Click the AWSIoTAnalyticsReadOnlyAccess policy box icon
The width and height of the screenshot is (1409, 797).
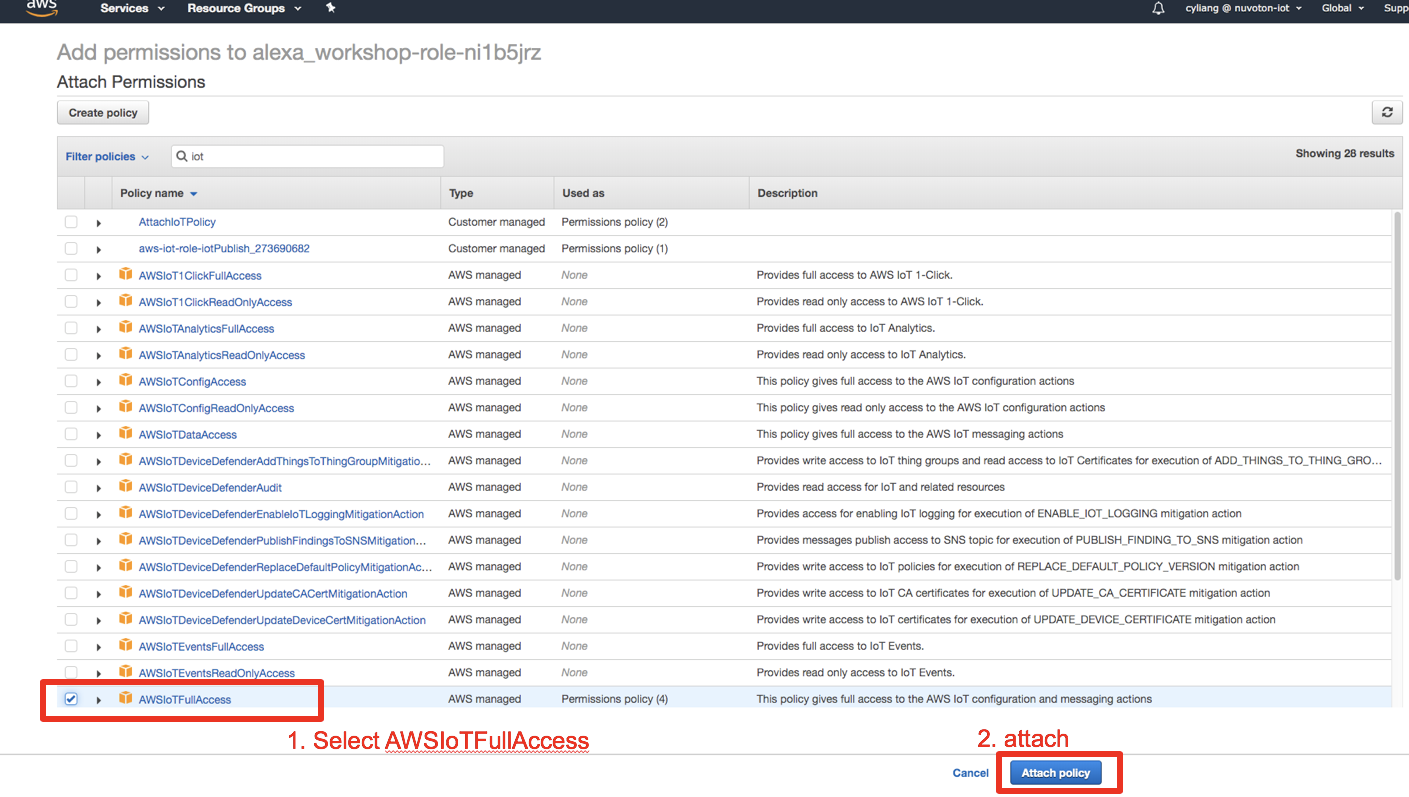(126, 354)
